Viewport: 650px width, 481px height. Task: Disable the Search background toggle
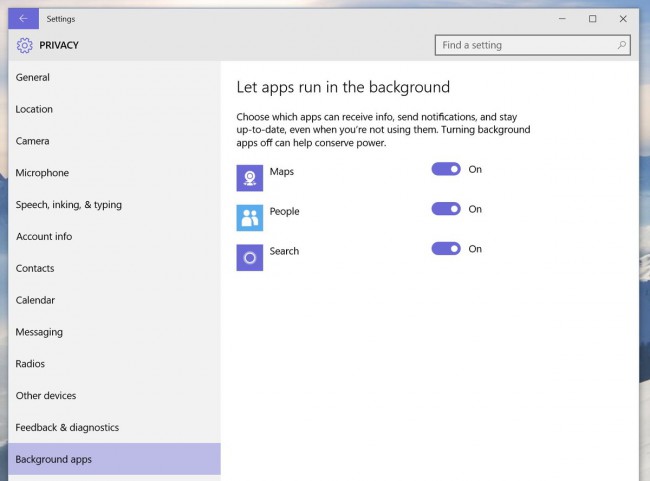click(x=446, y=249)
